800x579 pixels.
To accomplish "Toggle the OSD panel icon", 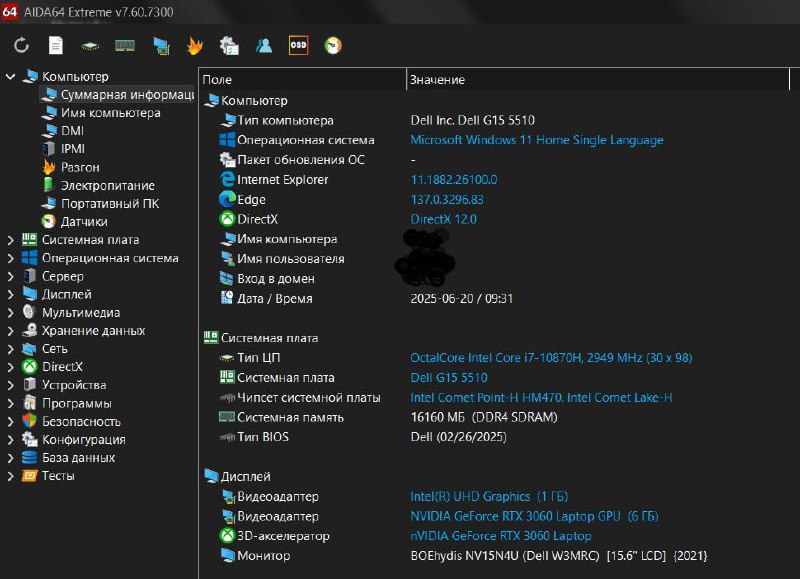I will pos(298,45).
